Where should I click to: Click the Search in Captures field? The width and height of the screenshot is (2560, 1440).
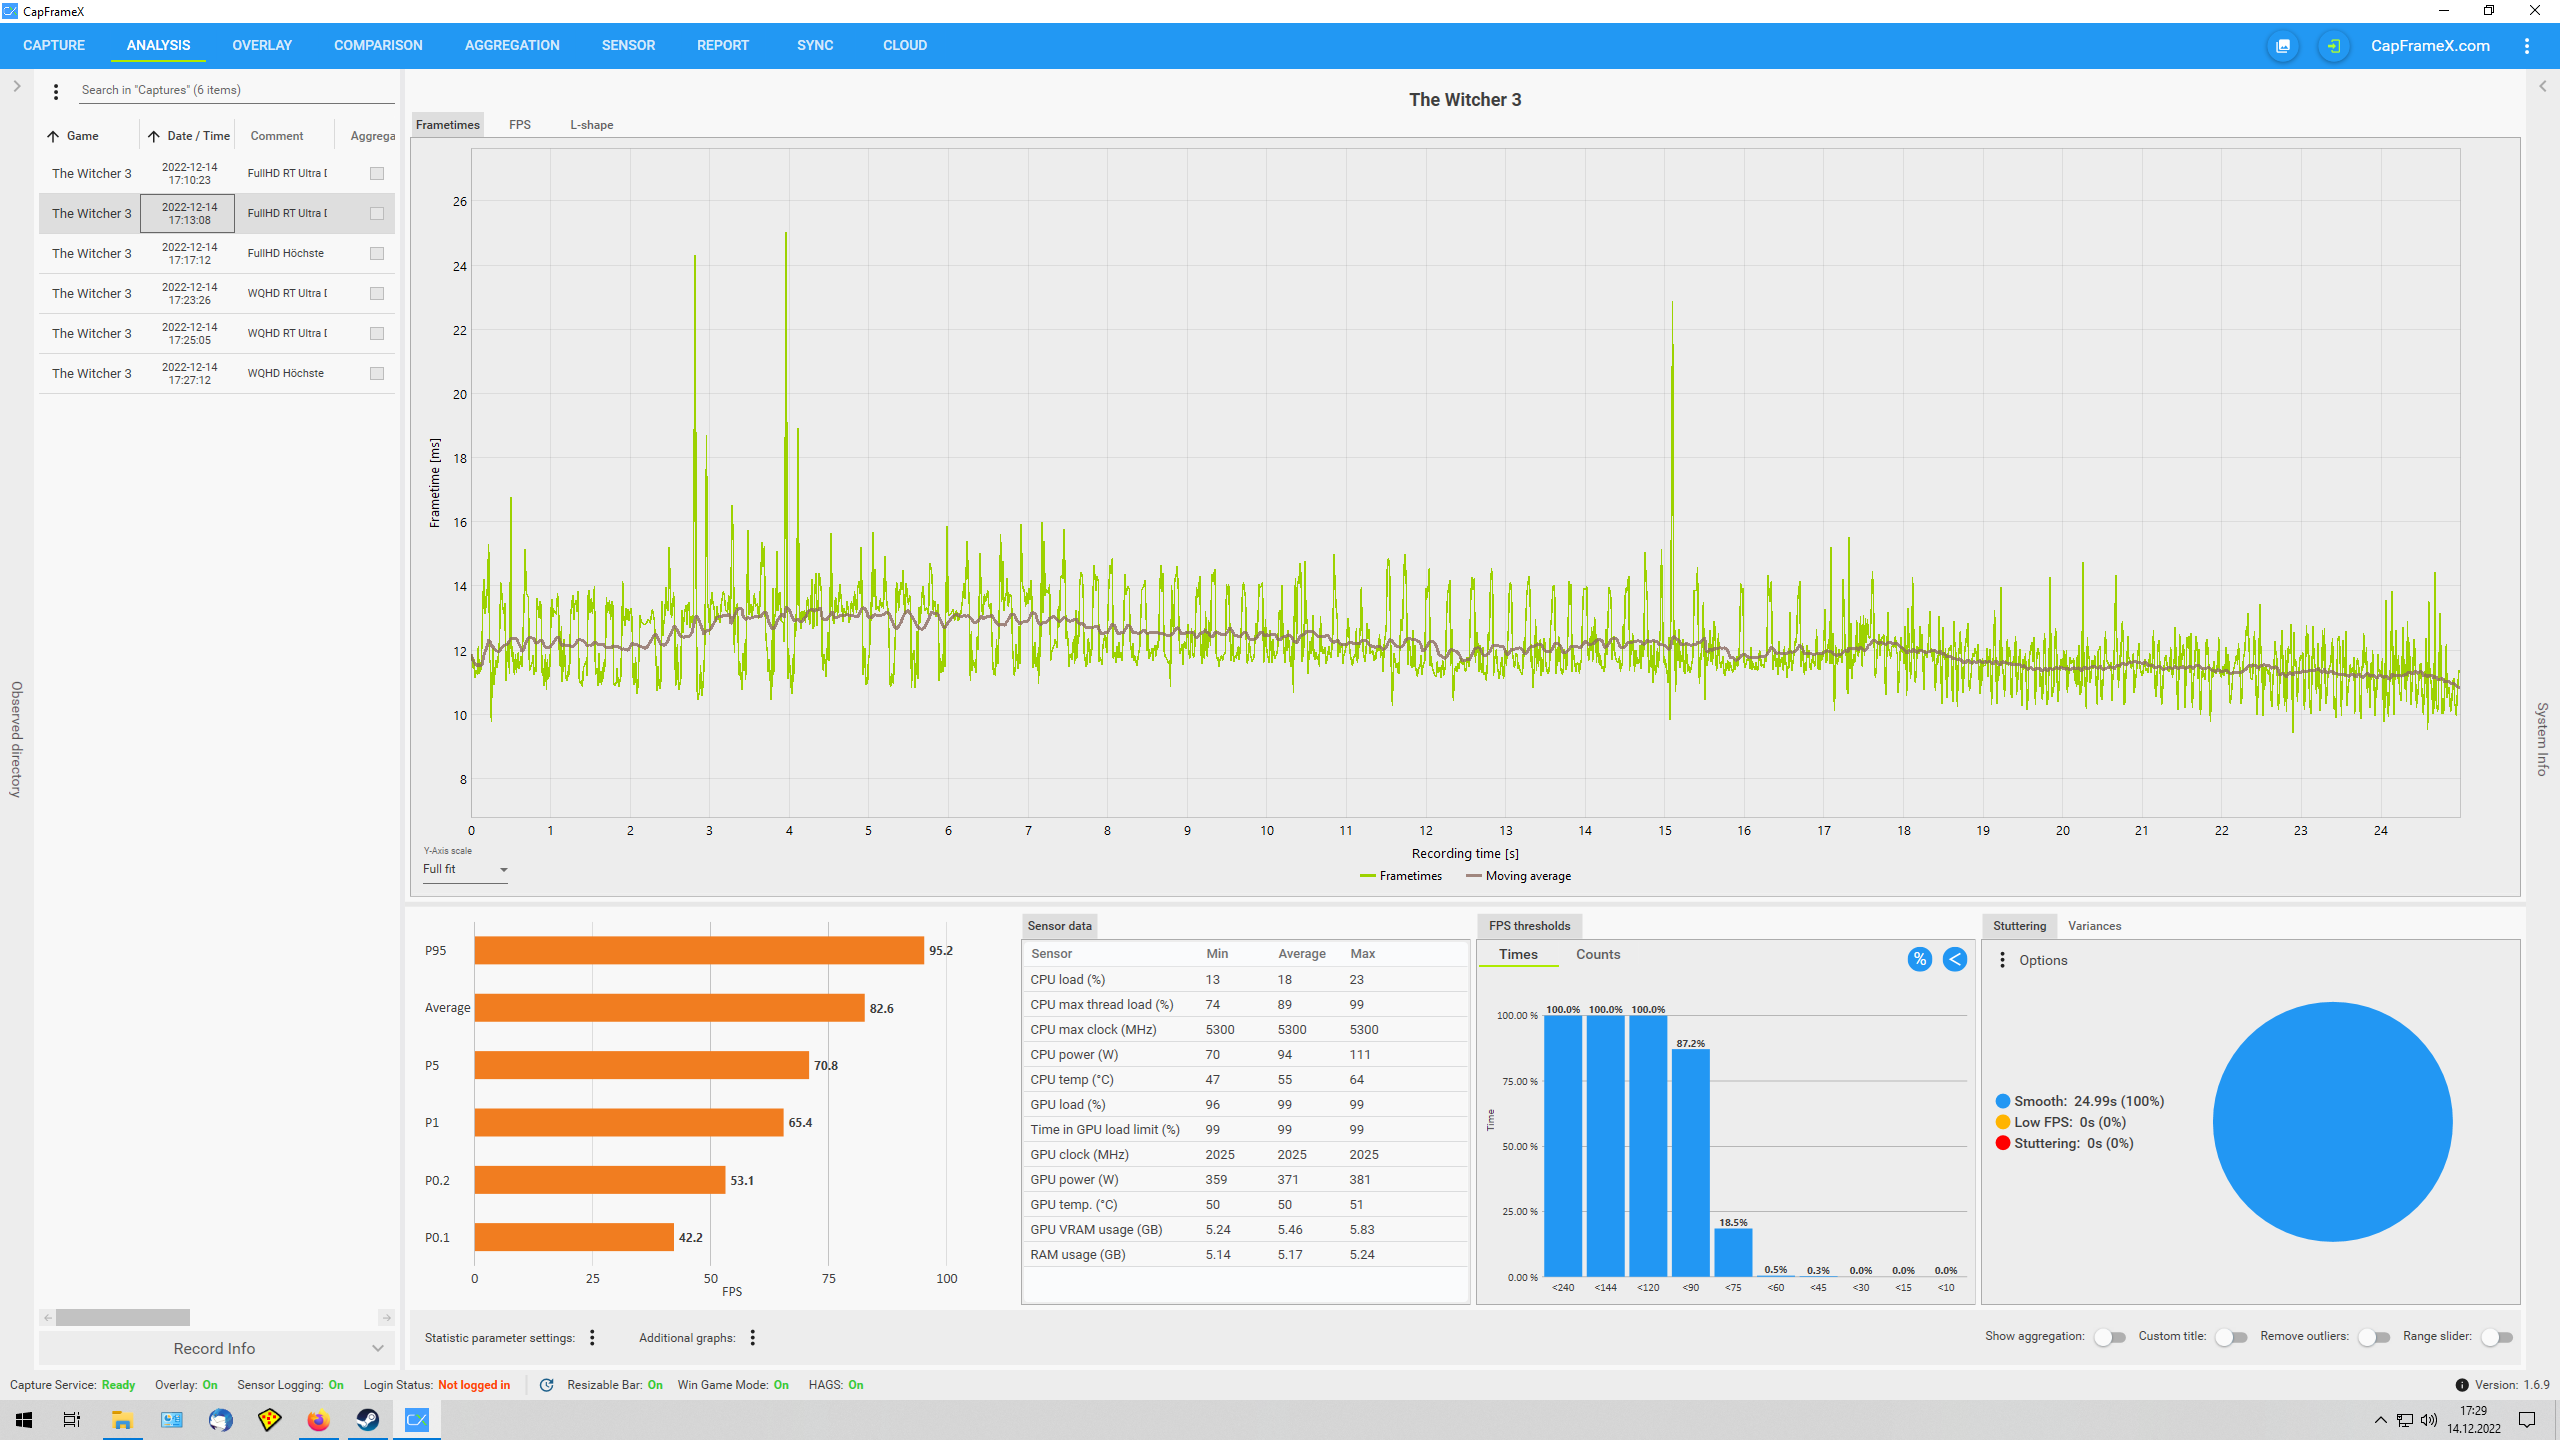click(236, 90)
